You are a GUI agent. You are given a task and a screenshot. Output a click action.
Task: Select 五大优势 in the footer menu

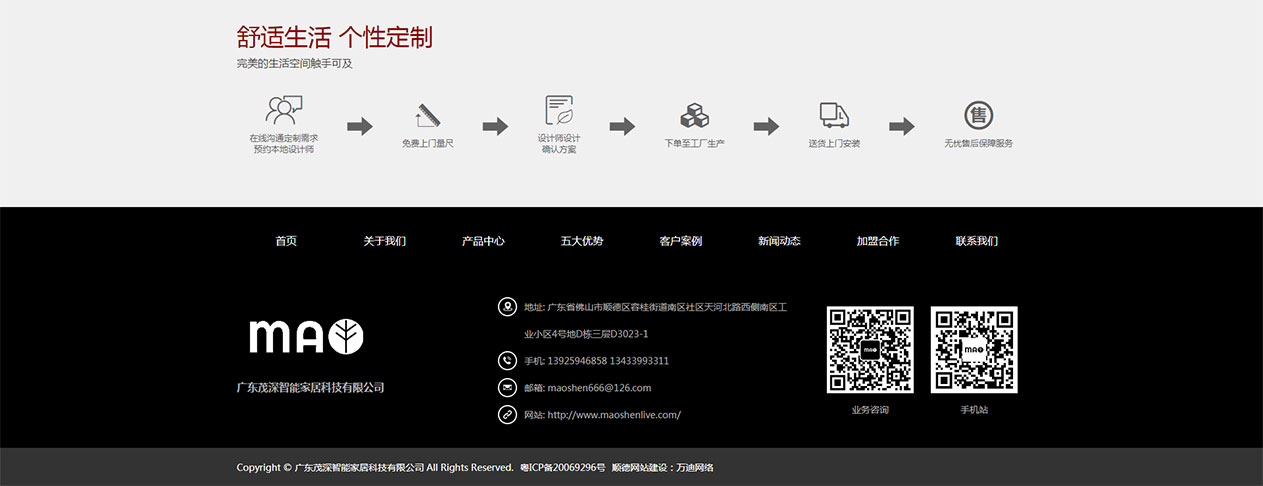click(582, 241)
